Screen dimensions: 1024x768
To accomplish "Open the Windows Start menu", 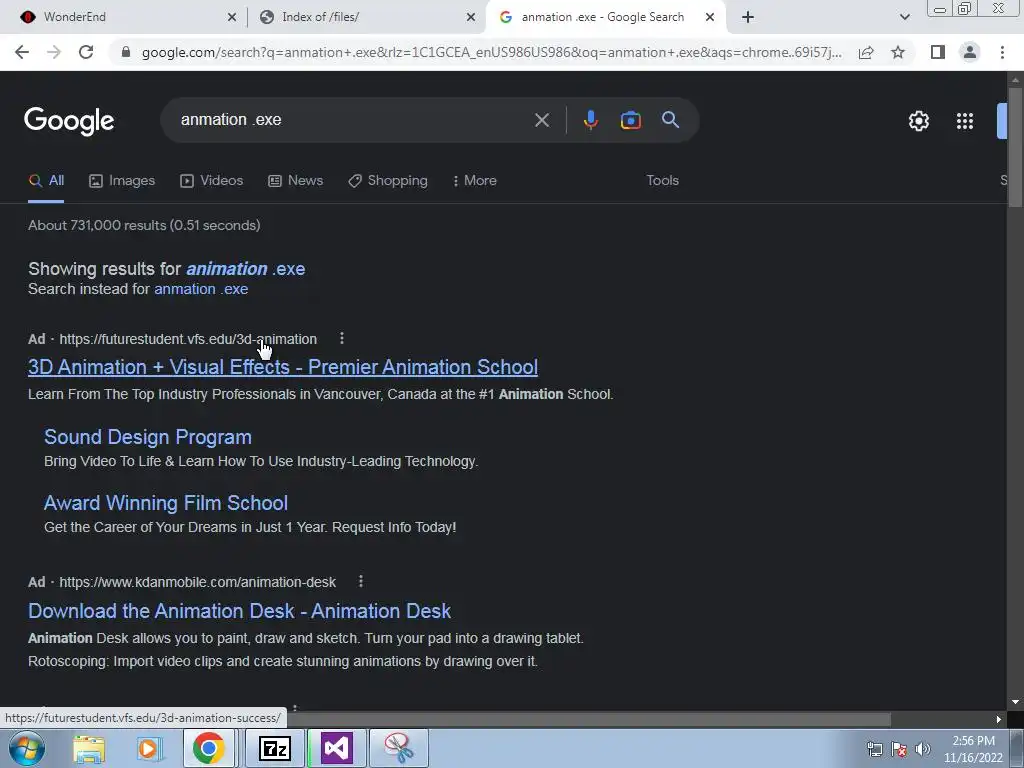I will coord(25,748).
